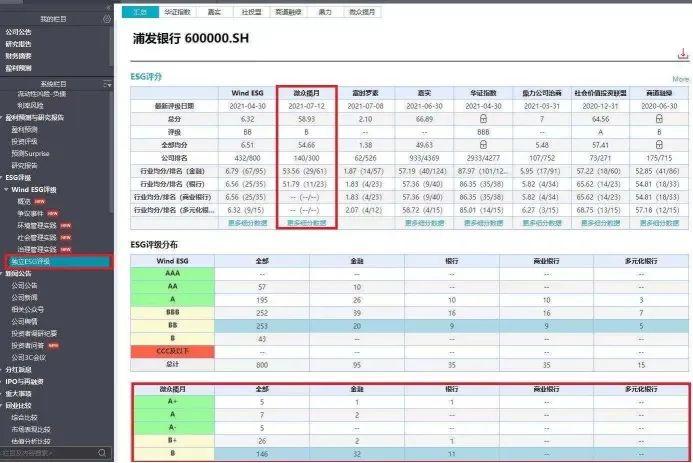Viewport: 693px width, 463px height.
Task: Open the 系统栏目 dropdown menu arrow
Action: [107, 84]
